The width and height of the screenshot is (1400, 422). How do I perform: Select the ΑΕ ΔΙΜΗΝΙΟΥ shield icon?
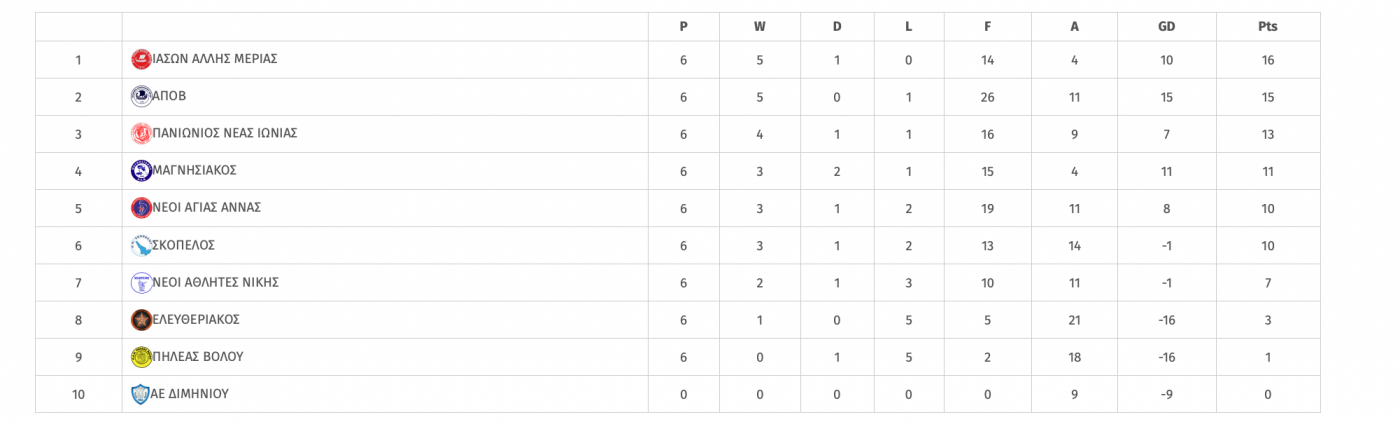(141, 394)
